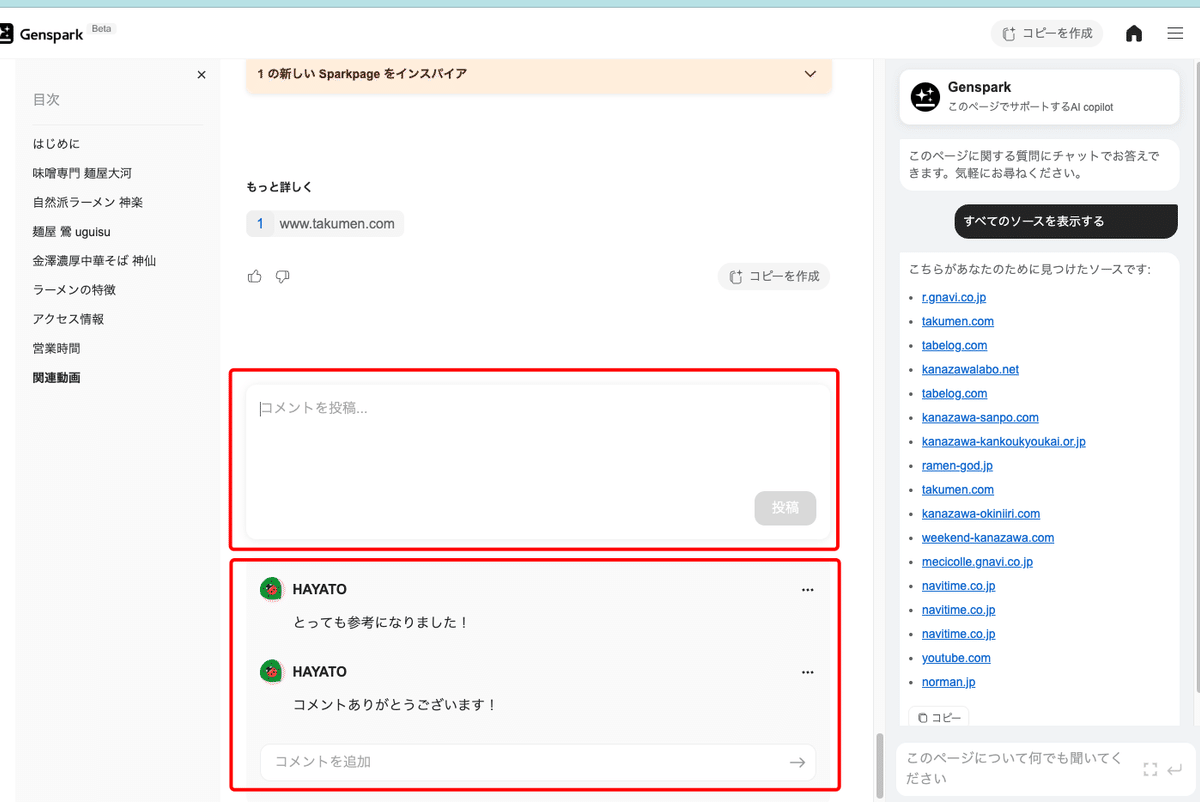This screenshot has width=1200, height=802.
Task: Click the Genspark logo in header
Action: (x=42, y=34)
